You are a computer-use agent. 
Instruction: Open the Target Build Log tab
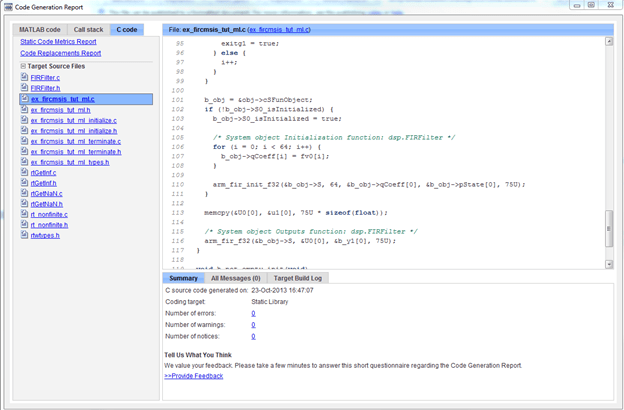click(295, 277)
